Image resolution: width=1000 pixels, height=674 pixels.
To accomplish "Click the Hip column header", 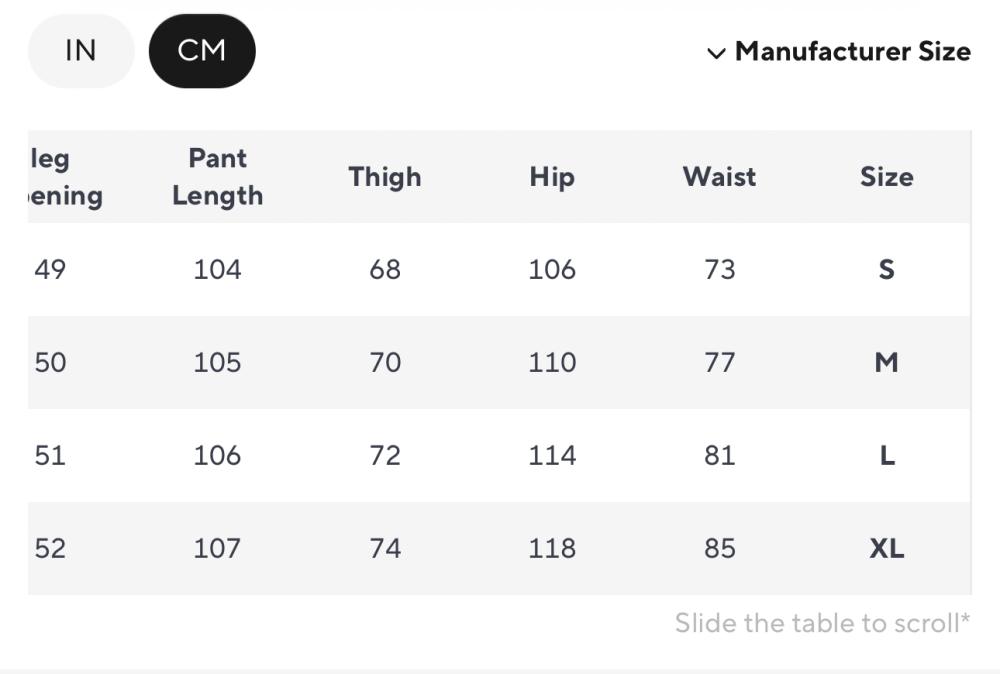I will 552,177.
